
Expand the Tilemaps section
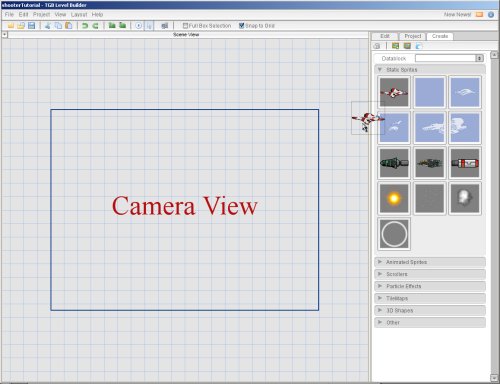coord(430,298)
